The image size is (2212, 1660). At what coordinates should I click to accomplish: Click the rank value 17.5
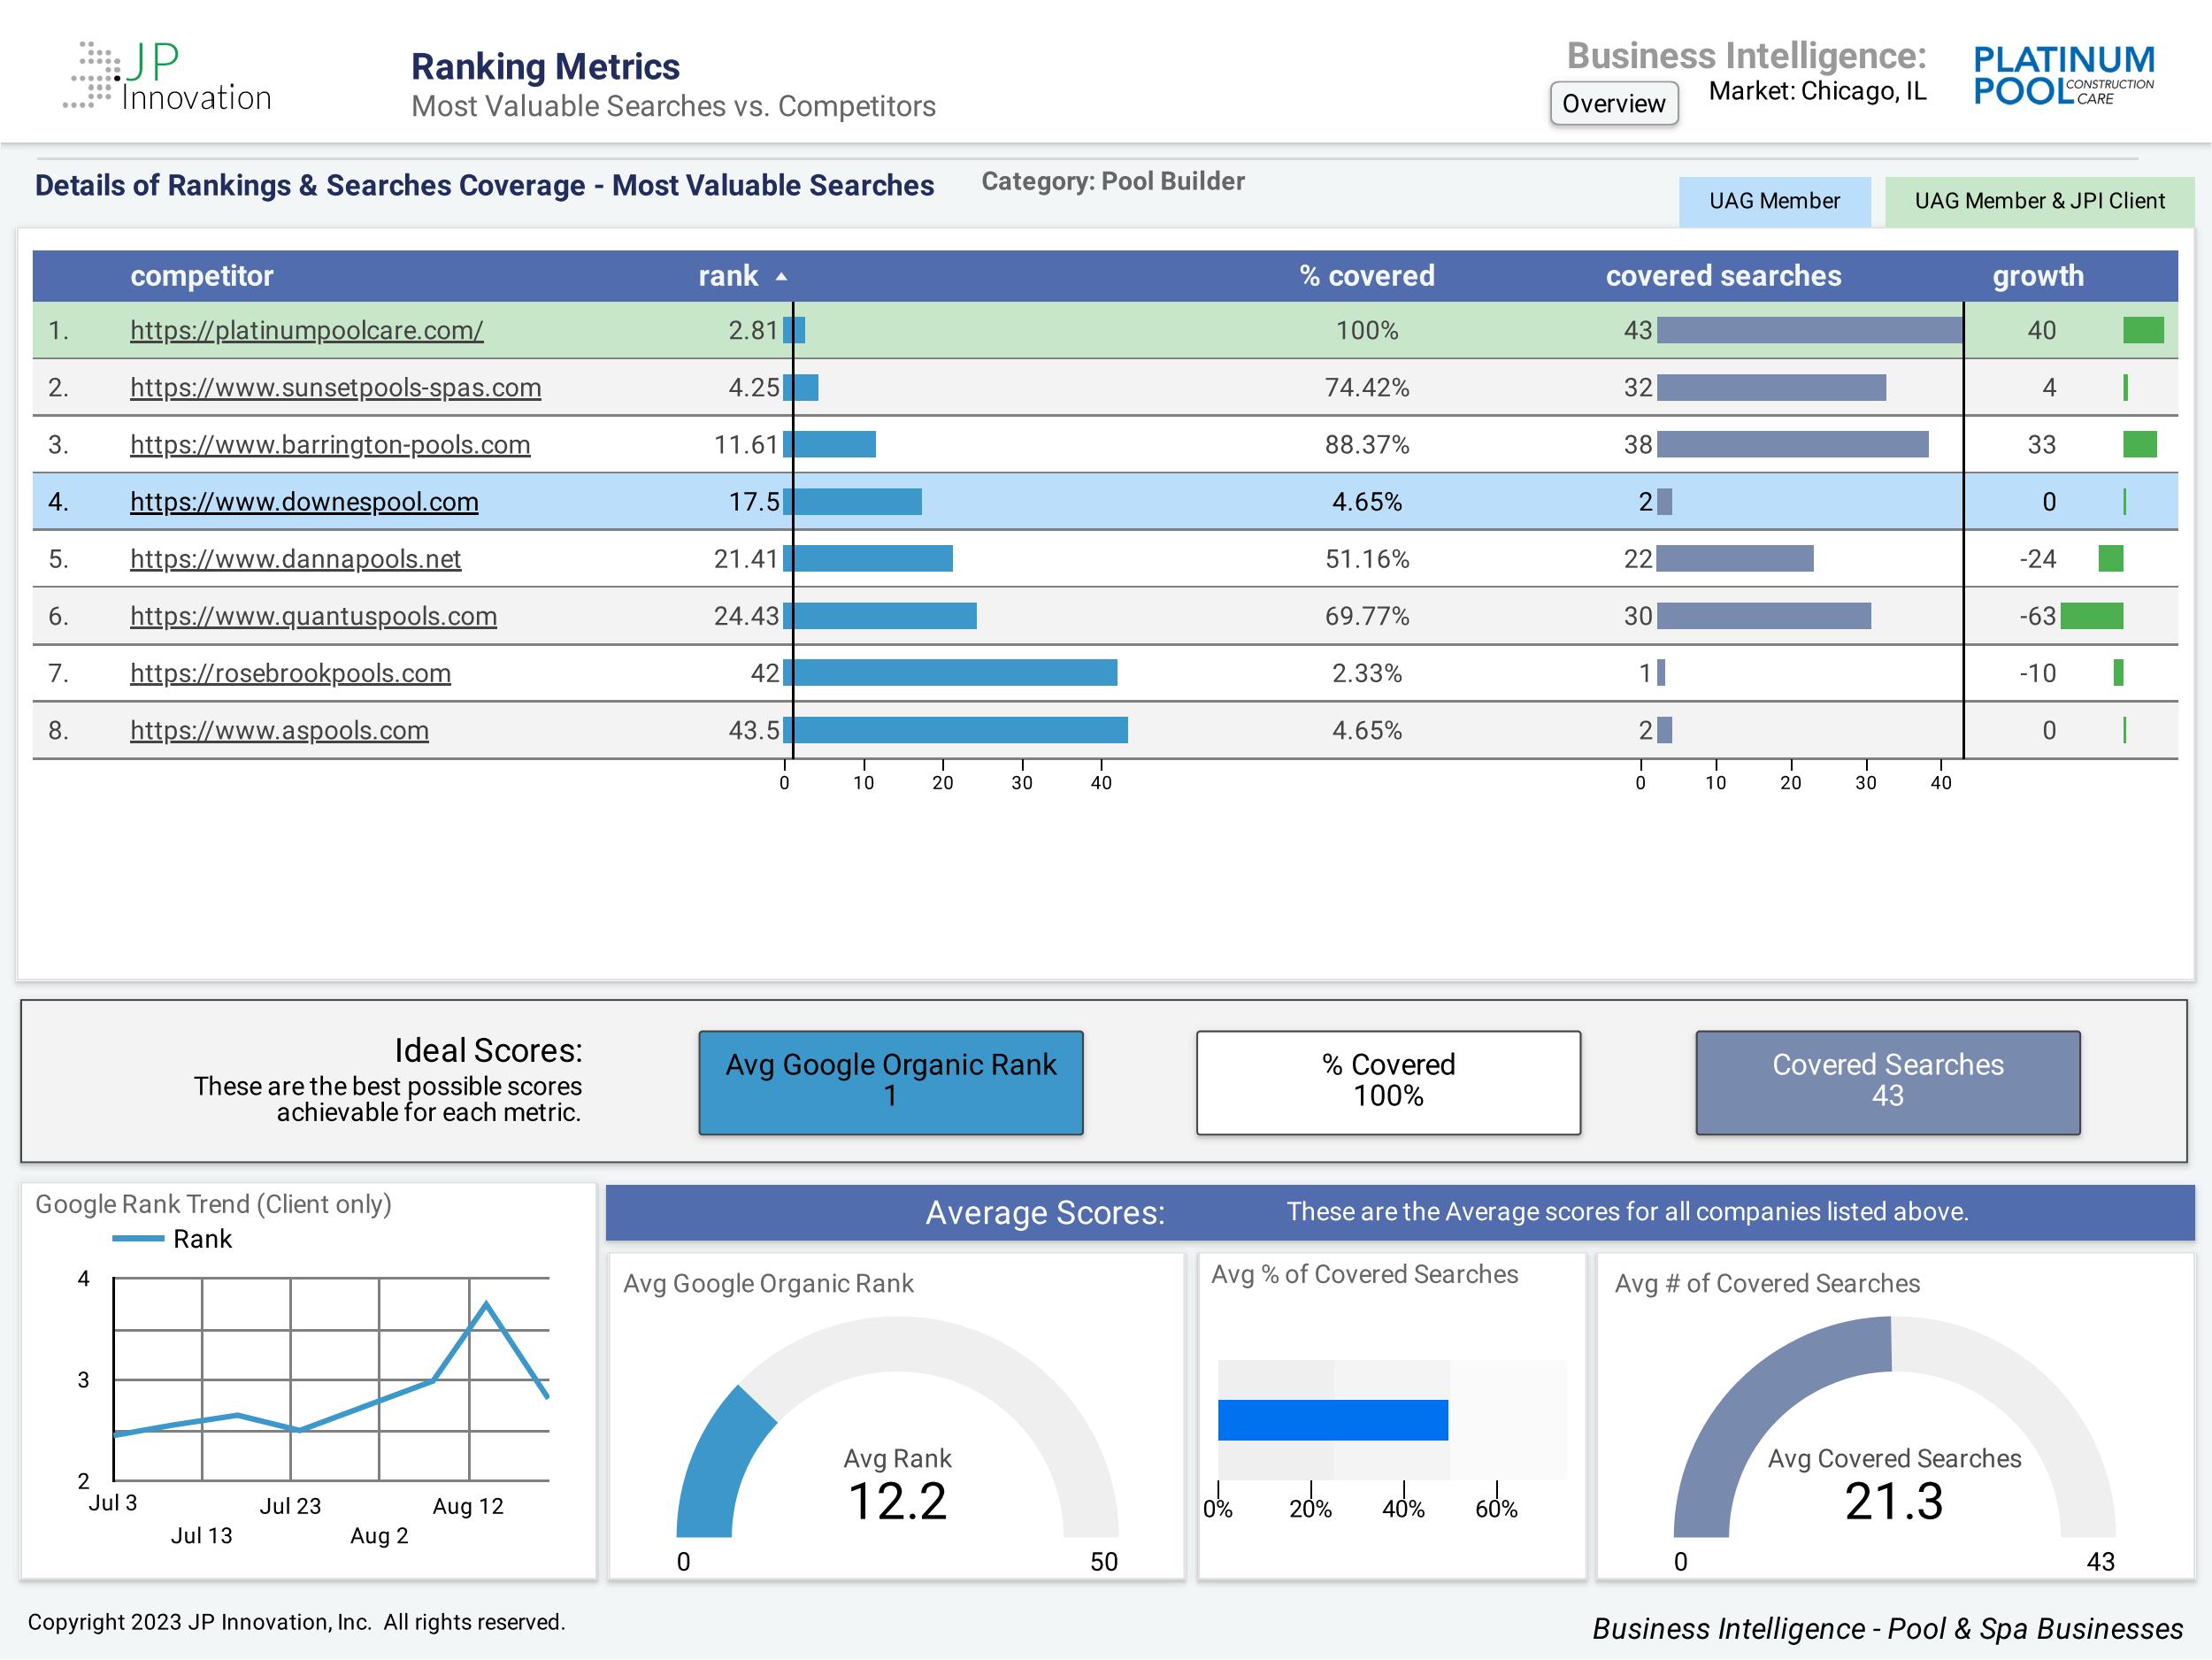(753, 501)
